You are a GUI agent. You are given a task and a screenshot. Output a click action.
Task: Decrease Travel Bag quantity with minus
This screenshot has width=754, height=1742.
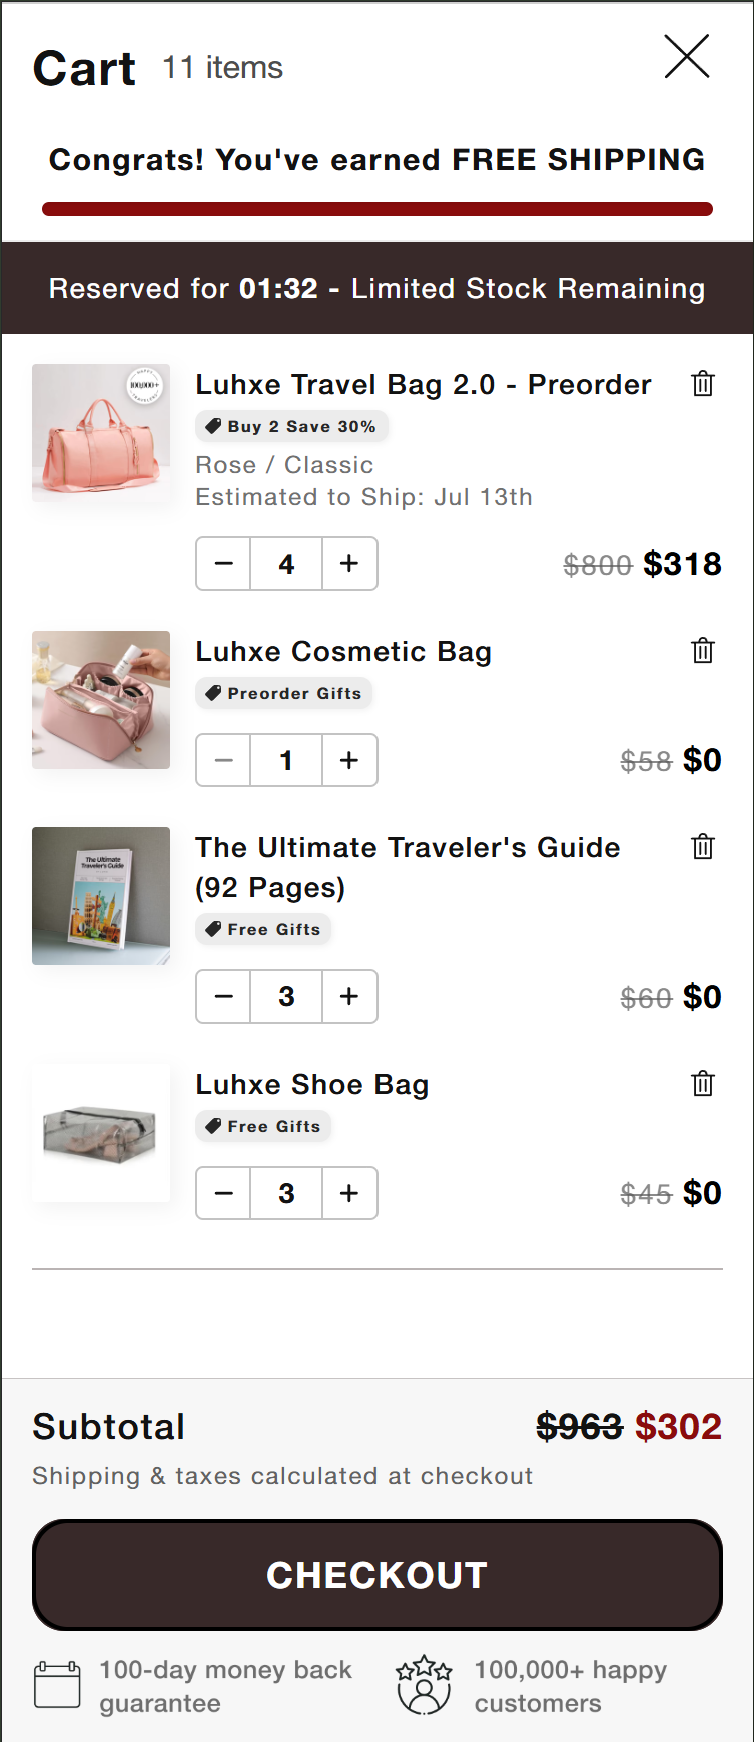point(224,564)
